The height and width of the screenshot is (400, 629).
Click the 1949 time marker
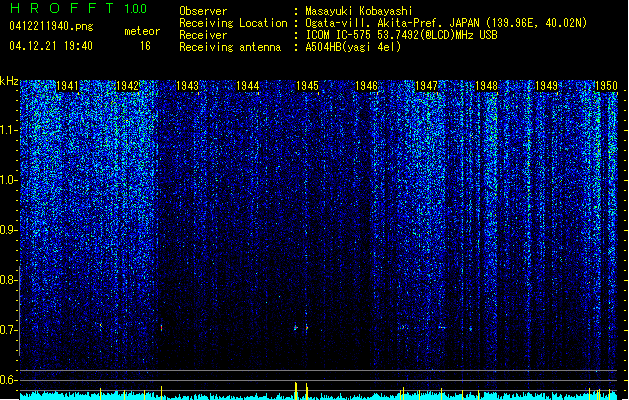click(x=546, y=86)
